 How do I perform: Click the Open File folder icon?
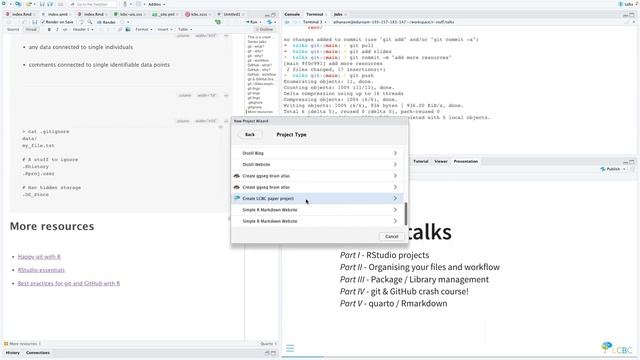pyautogui.click(x=29, y=4)
